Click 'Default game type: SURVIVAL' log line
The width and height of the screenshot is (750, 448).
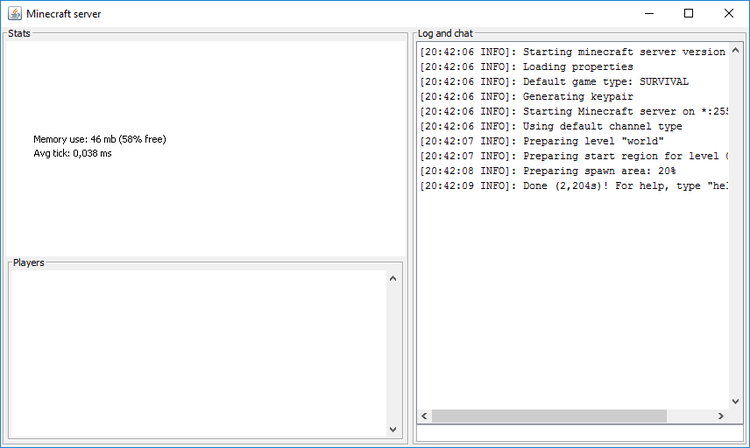click(x=554, y=82)
